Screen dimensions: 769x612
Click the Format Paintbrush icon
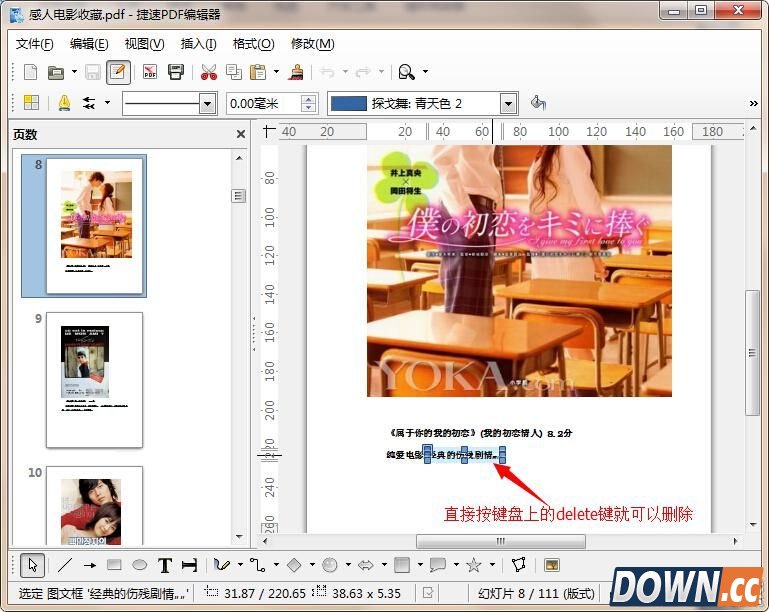pos(296,72)
